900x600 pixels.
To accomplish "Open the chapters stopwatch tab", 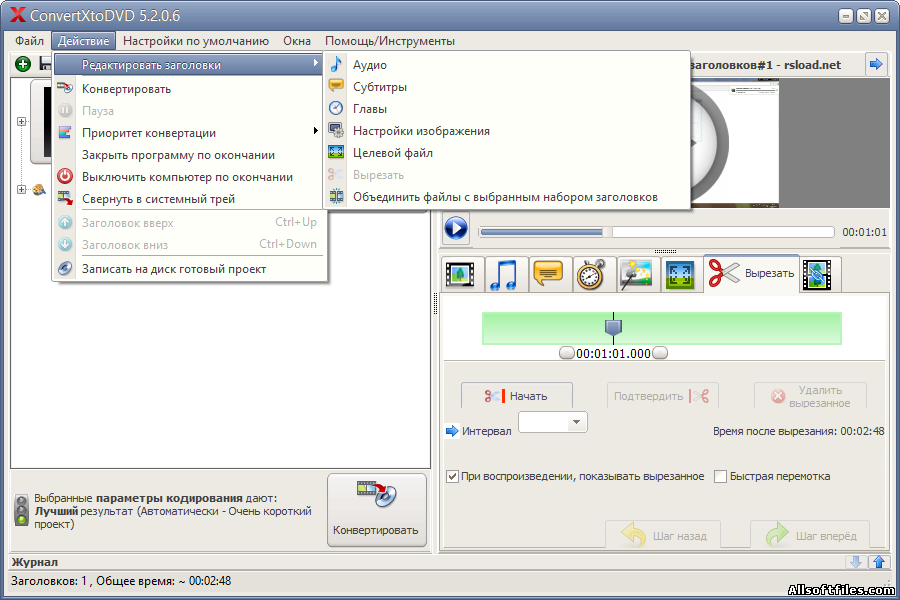I will click(x=592, y=274).
